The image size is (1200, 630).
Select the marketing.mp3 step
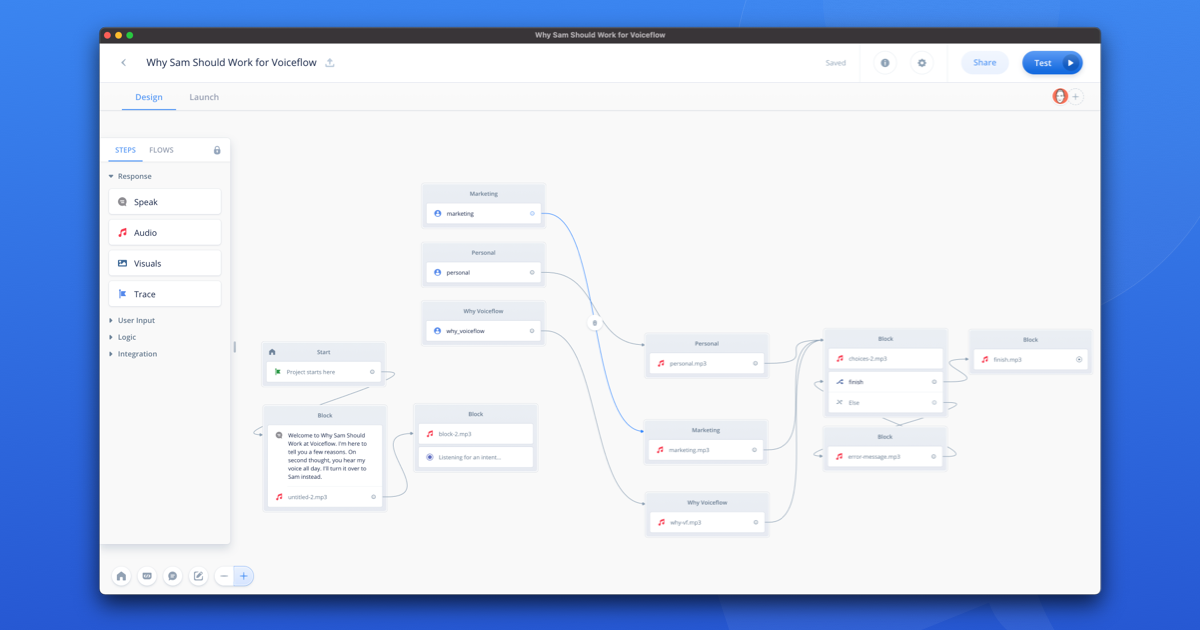pos(706,450)
